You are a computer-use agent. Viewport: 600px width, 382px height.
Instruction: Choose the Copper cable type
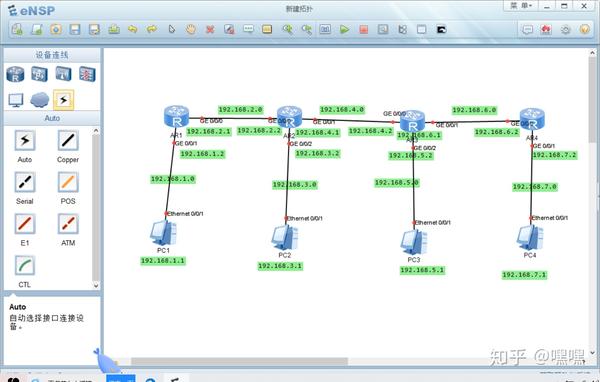(68, 140)
